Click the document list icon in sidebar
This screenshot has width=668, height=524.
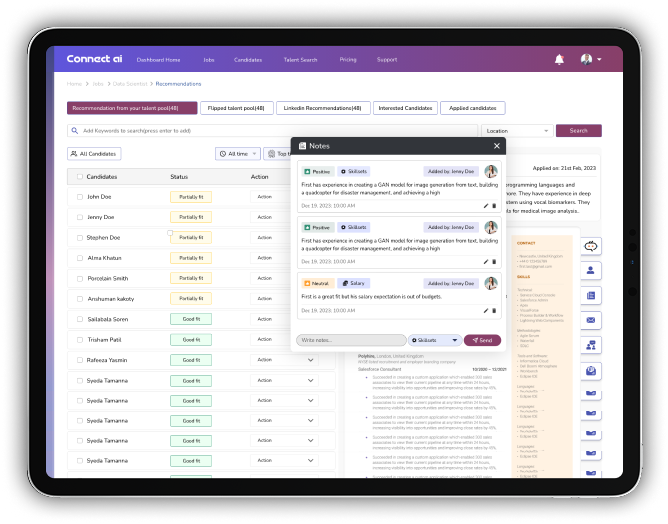pyautogui.click(x=591, y=296)
